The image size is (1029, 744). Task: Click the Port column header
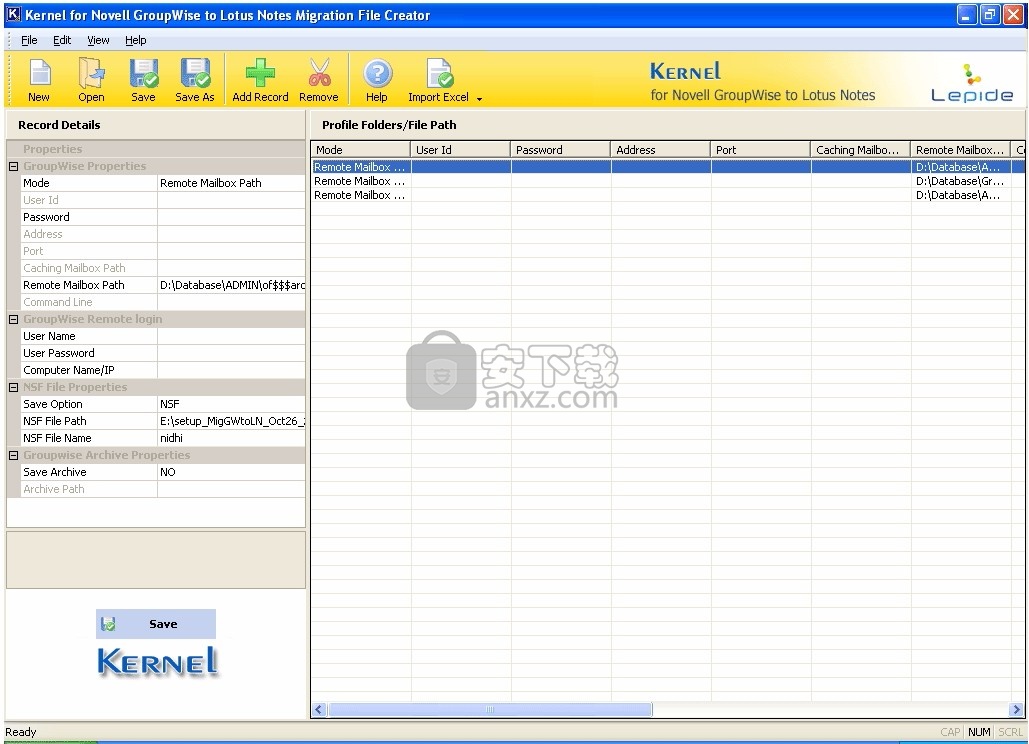tap(761, 150)
